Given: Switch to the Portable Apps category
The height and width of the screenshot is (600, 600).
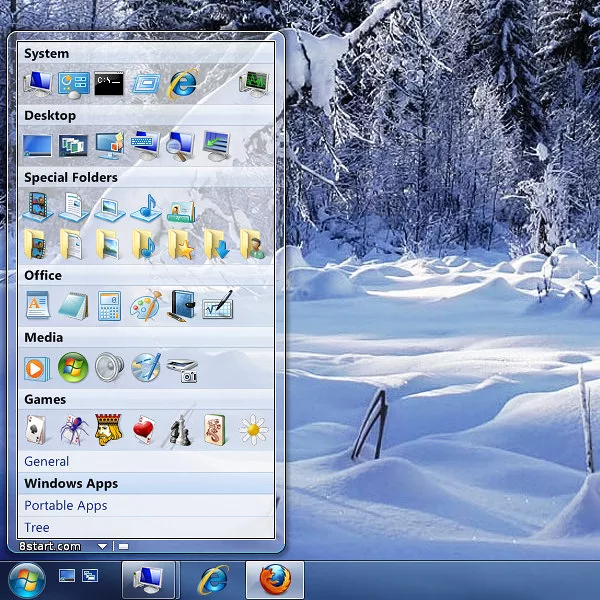Looking at the screenshot, I should coord(66,505).
